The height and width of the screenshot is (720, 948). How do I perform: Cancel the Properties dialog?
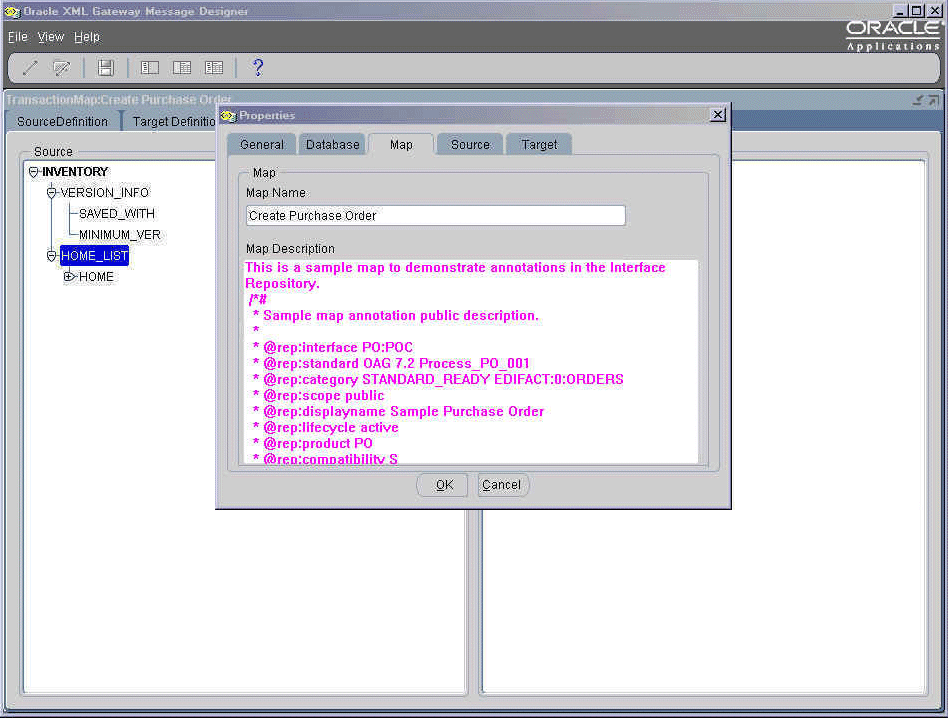point(502,485)
